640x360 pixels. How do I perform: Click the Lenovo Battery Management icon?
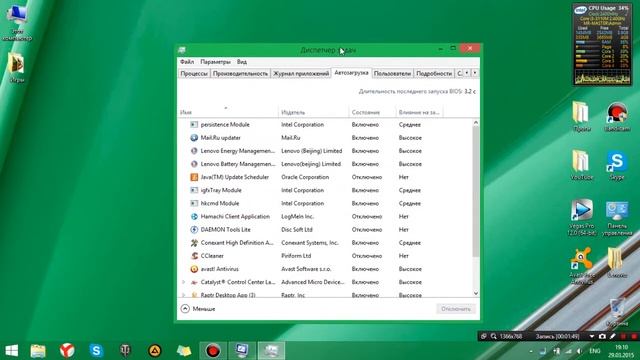coord(194,164)
